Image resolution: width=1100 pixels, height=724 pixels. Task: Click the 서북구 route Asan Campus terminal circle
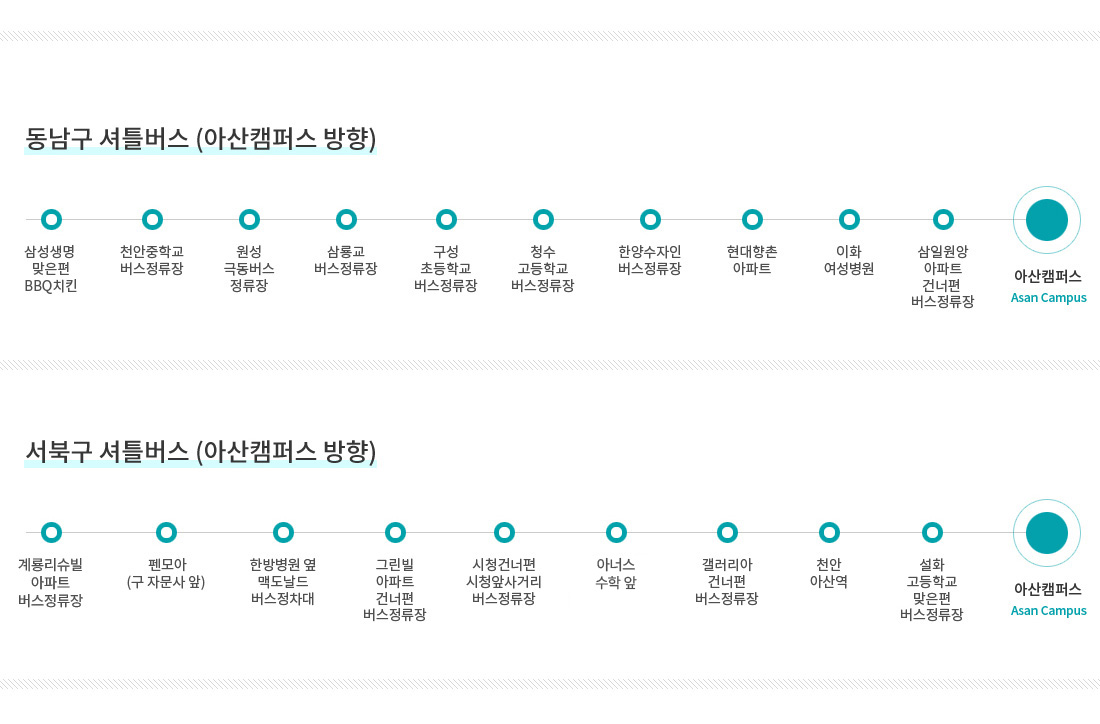click(x=1047, y=532)
